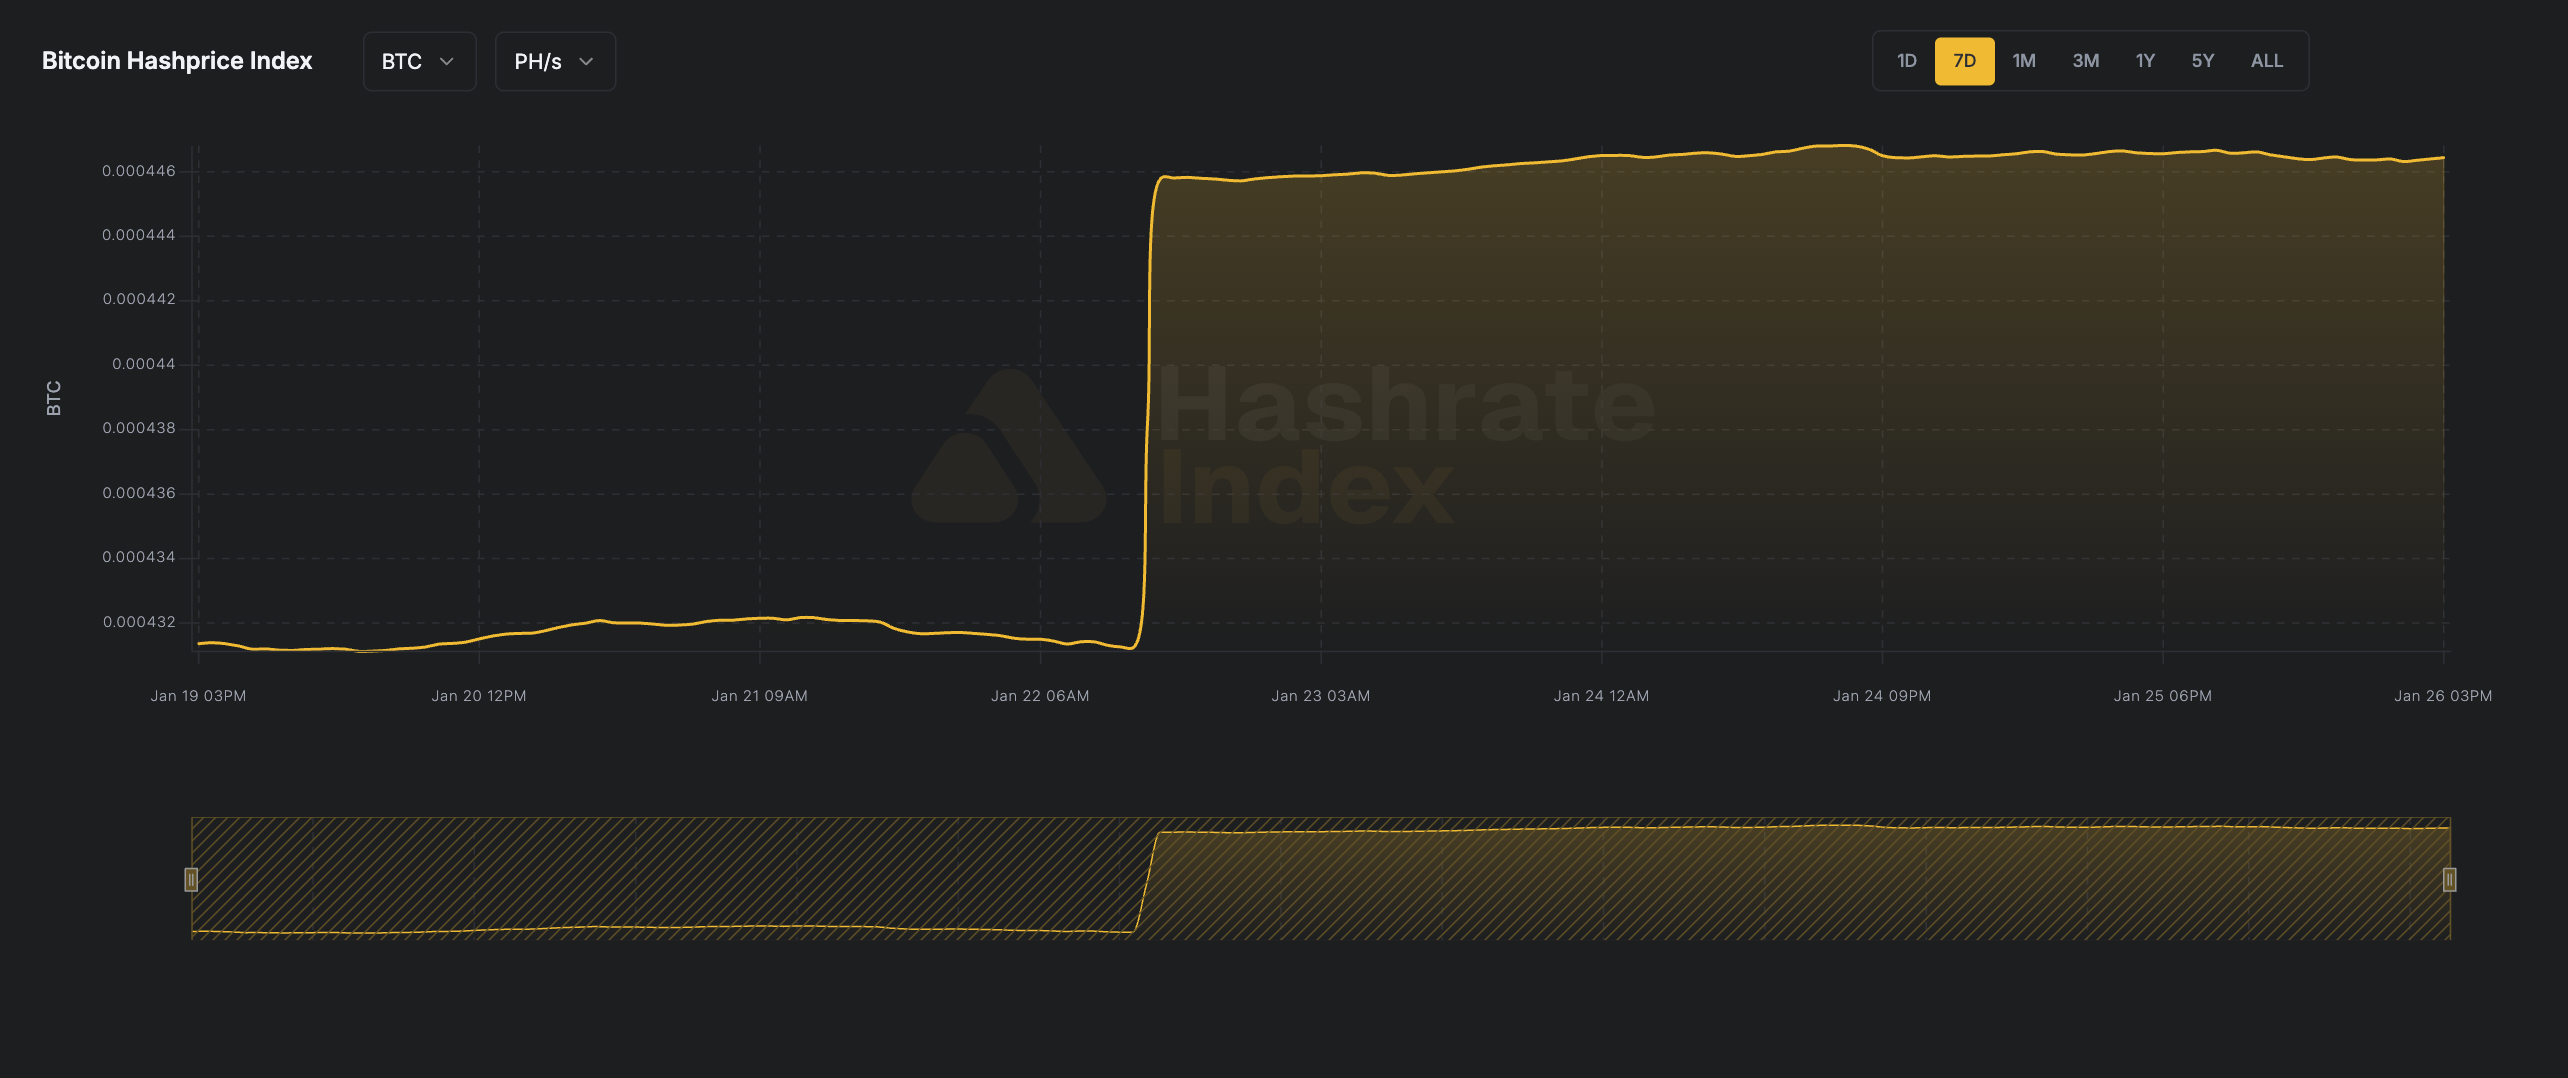Viewport: 2568px width, 1078px height.
Task: Click the ALL time range button
Action: point(2266,61)
